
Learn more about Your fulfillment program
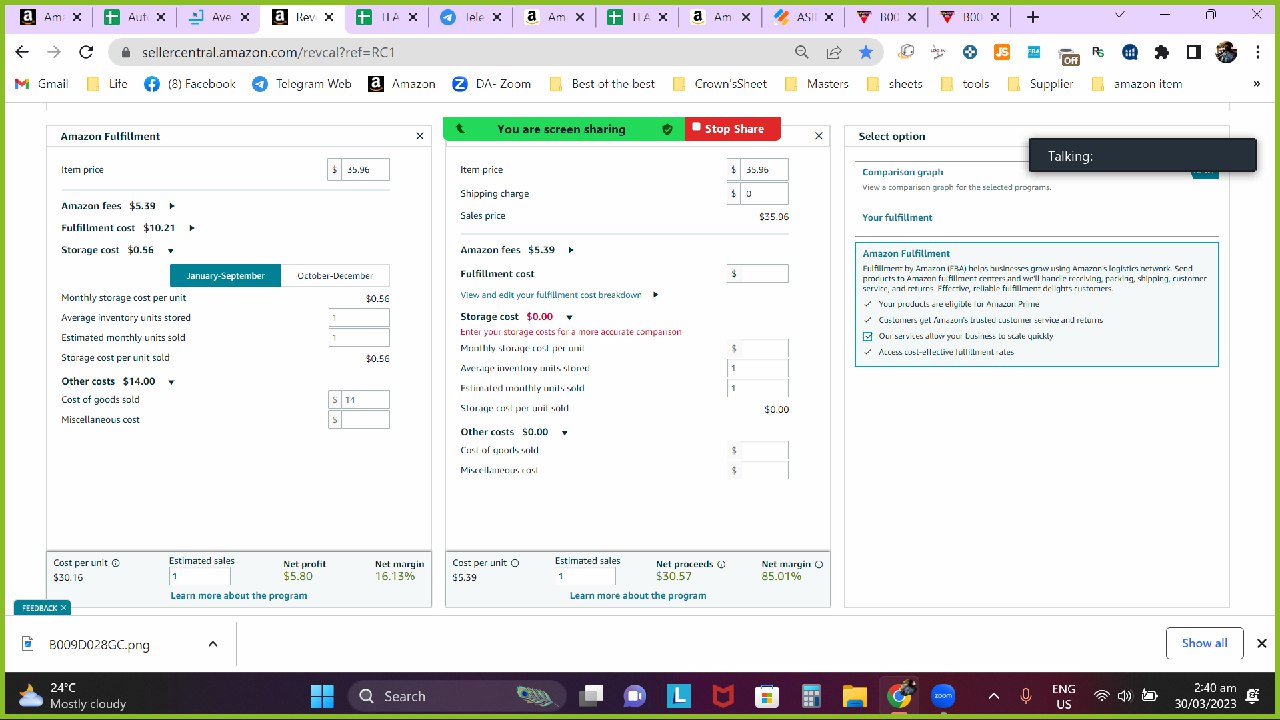[x=638, y=596]
